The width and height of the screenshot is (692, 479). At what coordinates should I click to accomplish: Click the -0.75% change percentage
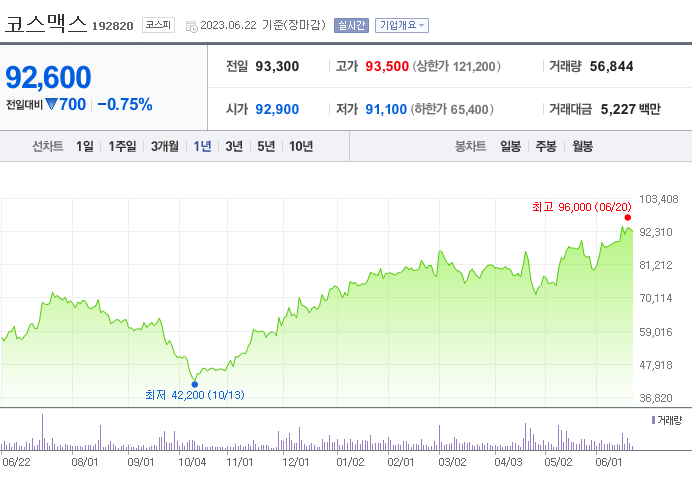pos(125,105)
